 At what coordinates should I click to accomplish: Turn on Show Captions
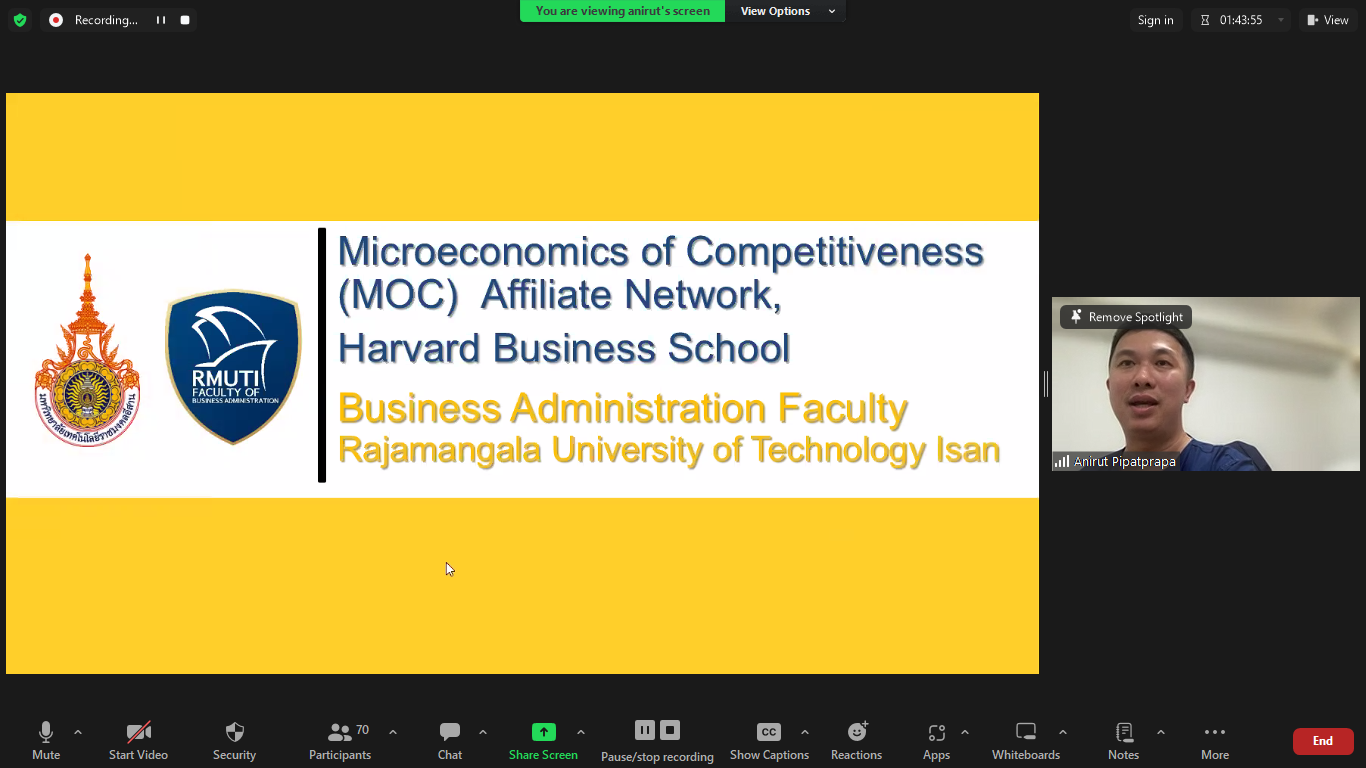(769, 741)
